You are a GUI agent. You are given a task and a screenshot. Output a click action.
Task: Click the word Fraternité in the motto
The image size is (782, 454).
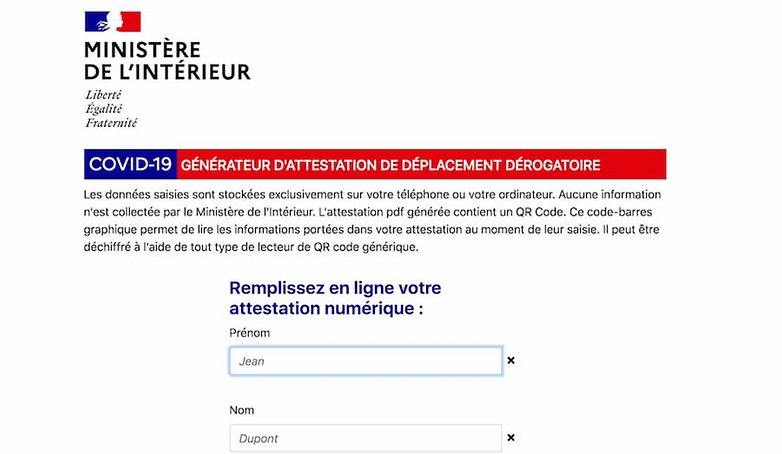click(111, 123)
